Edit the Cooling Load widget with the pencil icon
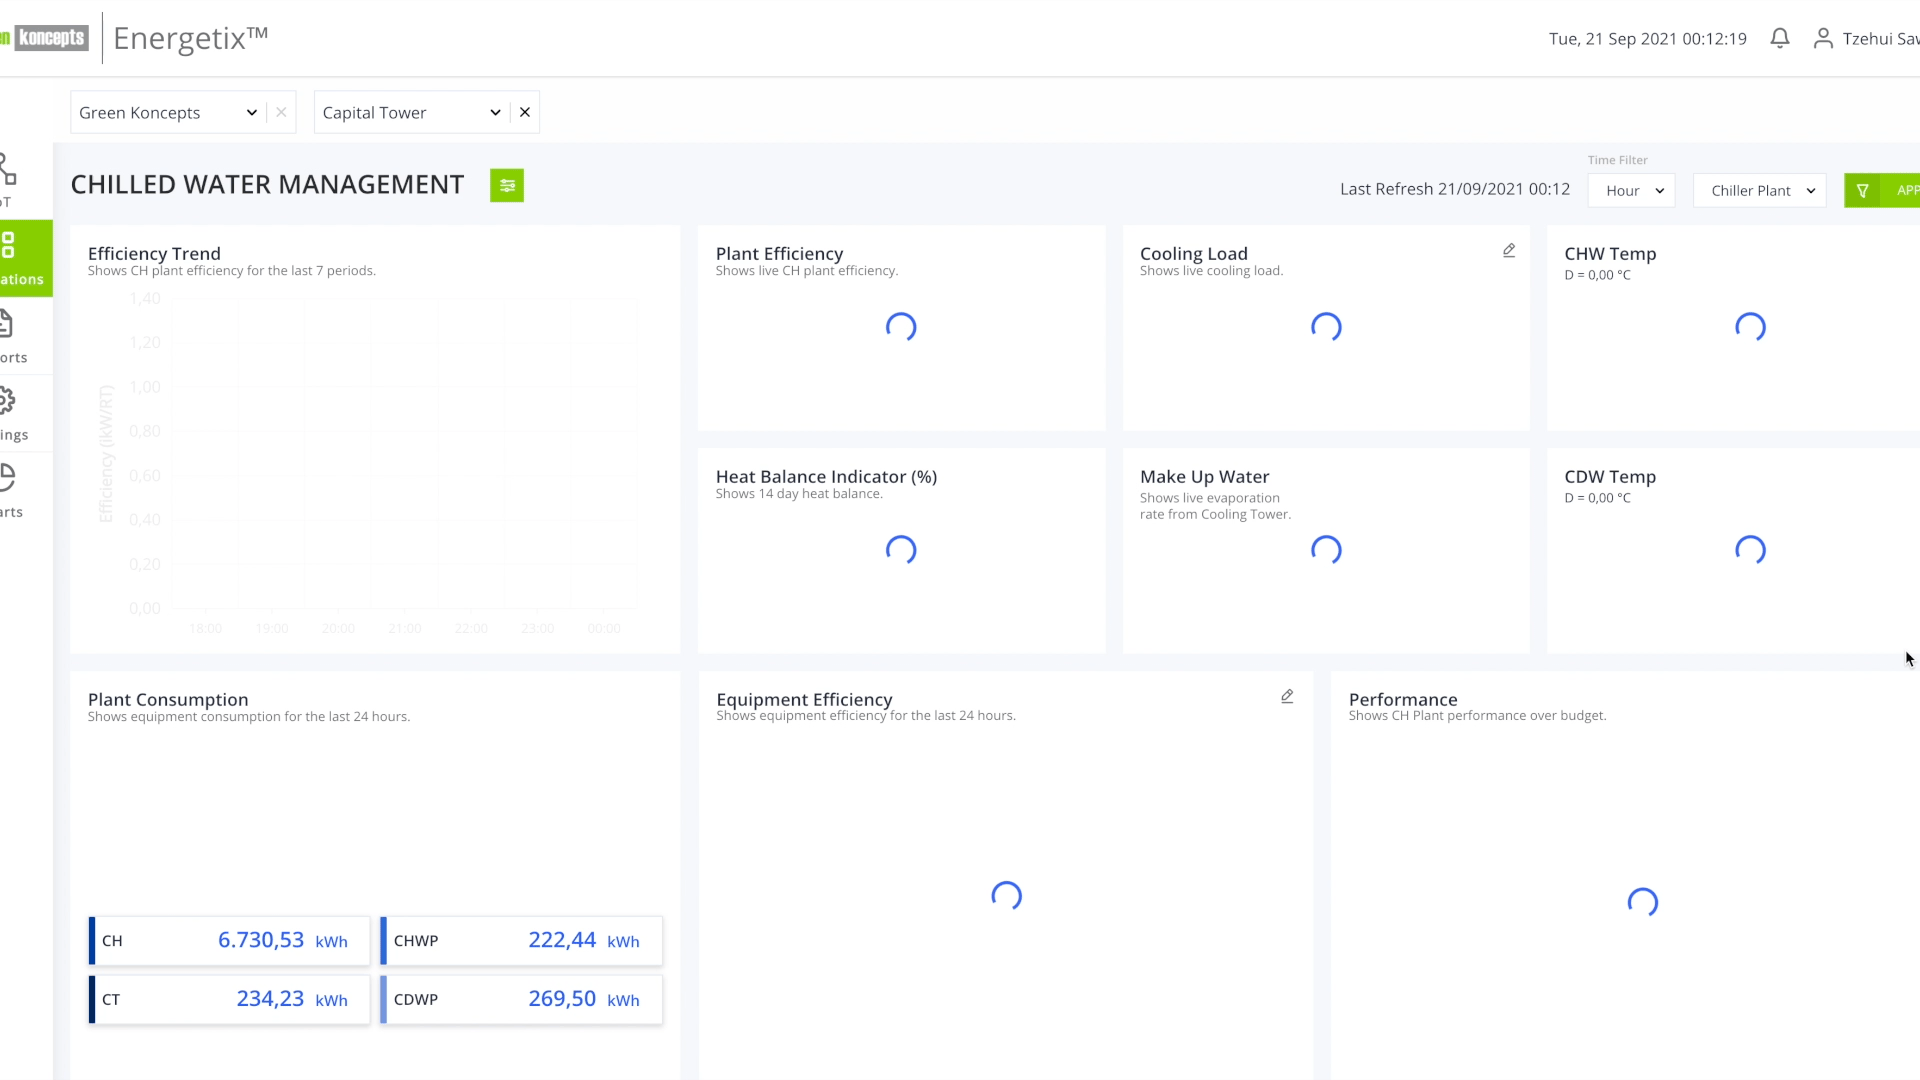 point(1509,251)
